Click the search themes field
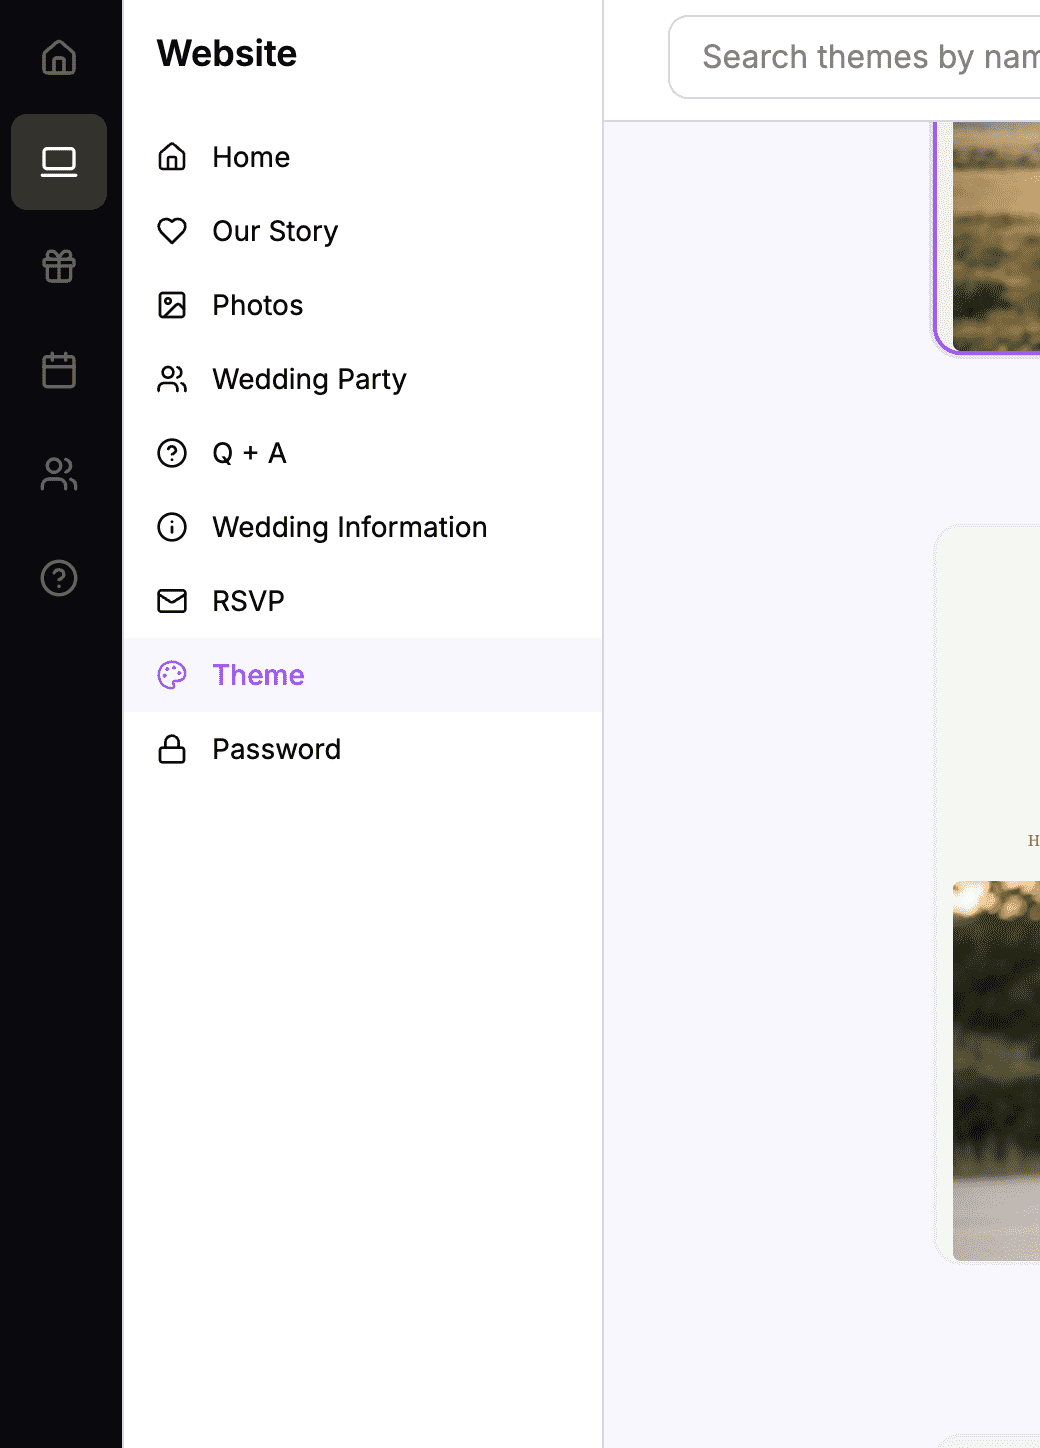This screenshot has width=1040, height=1448. point(870,57)
